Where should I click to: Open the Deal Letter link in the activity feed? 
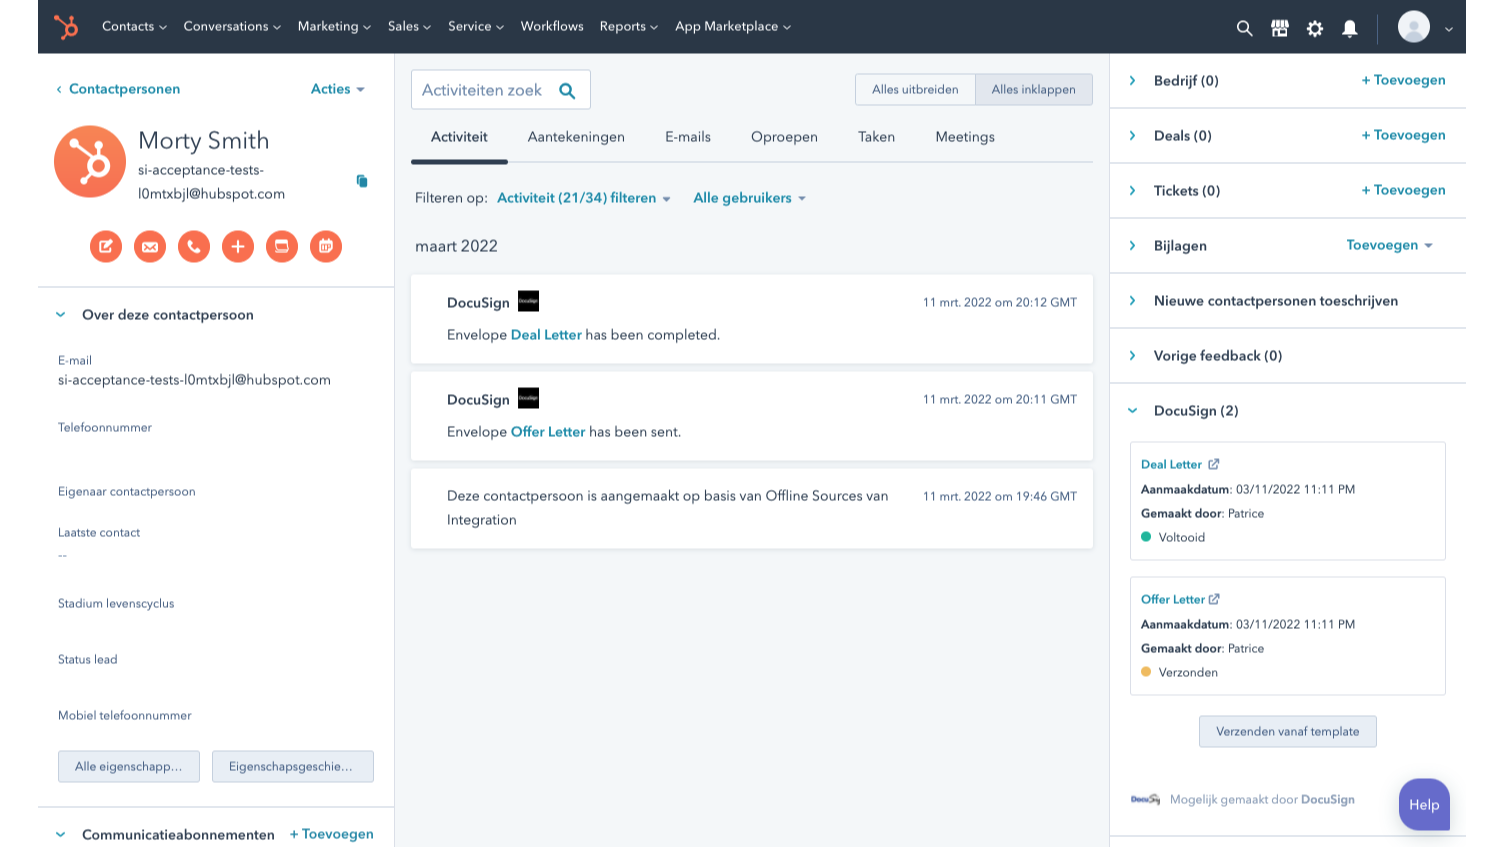point(546,335)
